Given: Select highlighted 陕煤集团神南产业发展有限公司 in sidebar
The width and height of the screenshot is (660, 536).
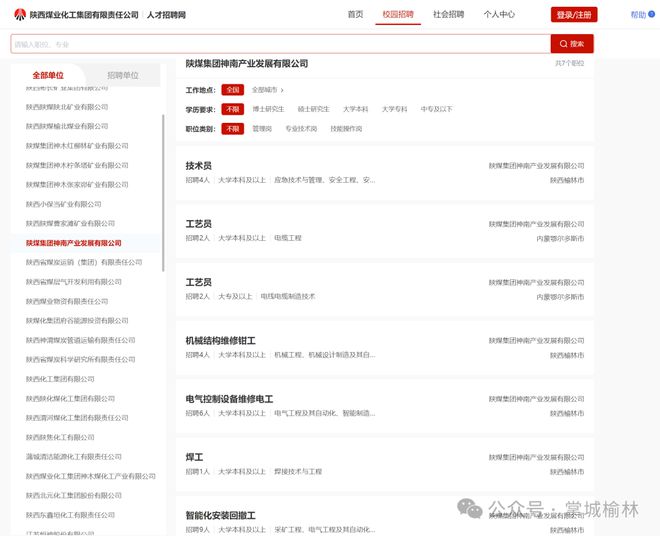Looking at the screenshot, I should coord(74,243).
